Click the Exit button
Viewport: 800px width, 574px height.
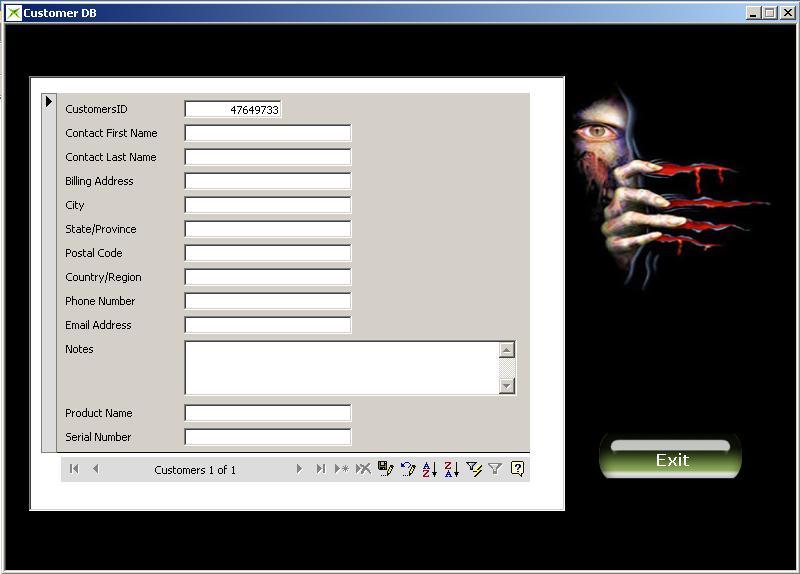coord(671,460)
